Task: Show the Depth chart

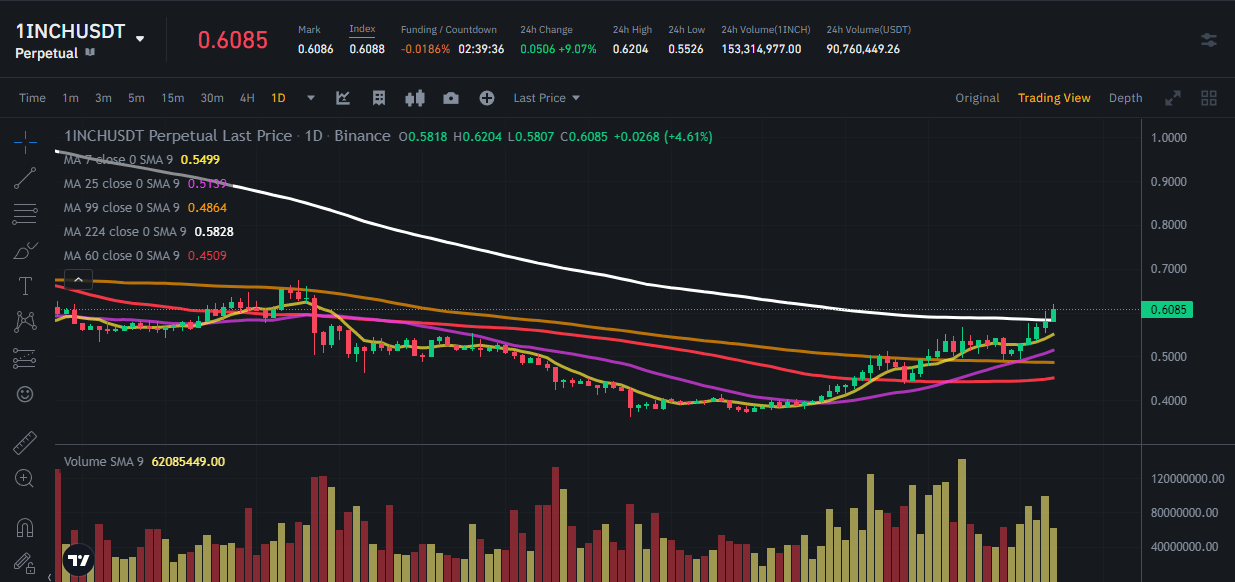Action: tap(1125, 98)
